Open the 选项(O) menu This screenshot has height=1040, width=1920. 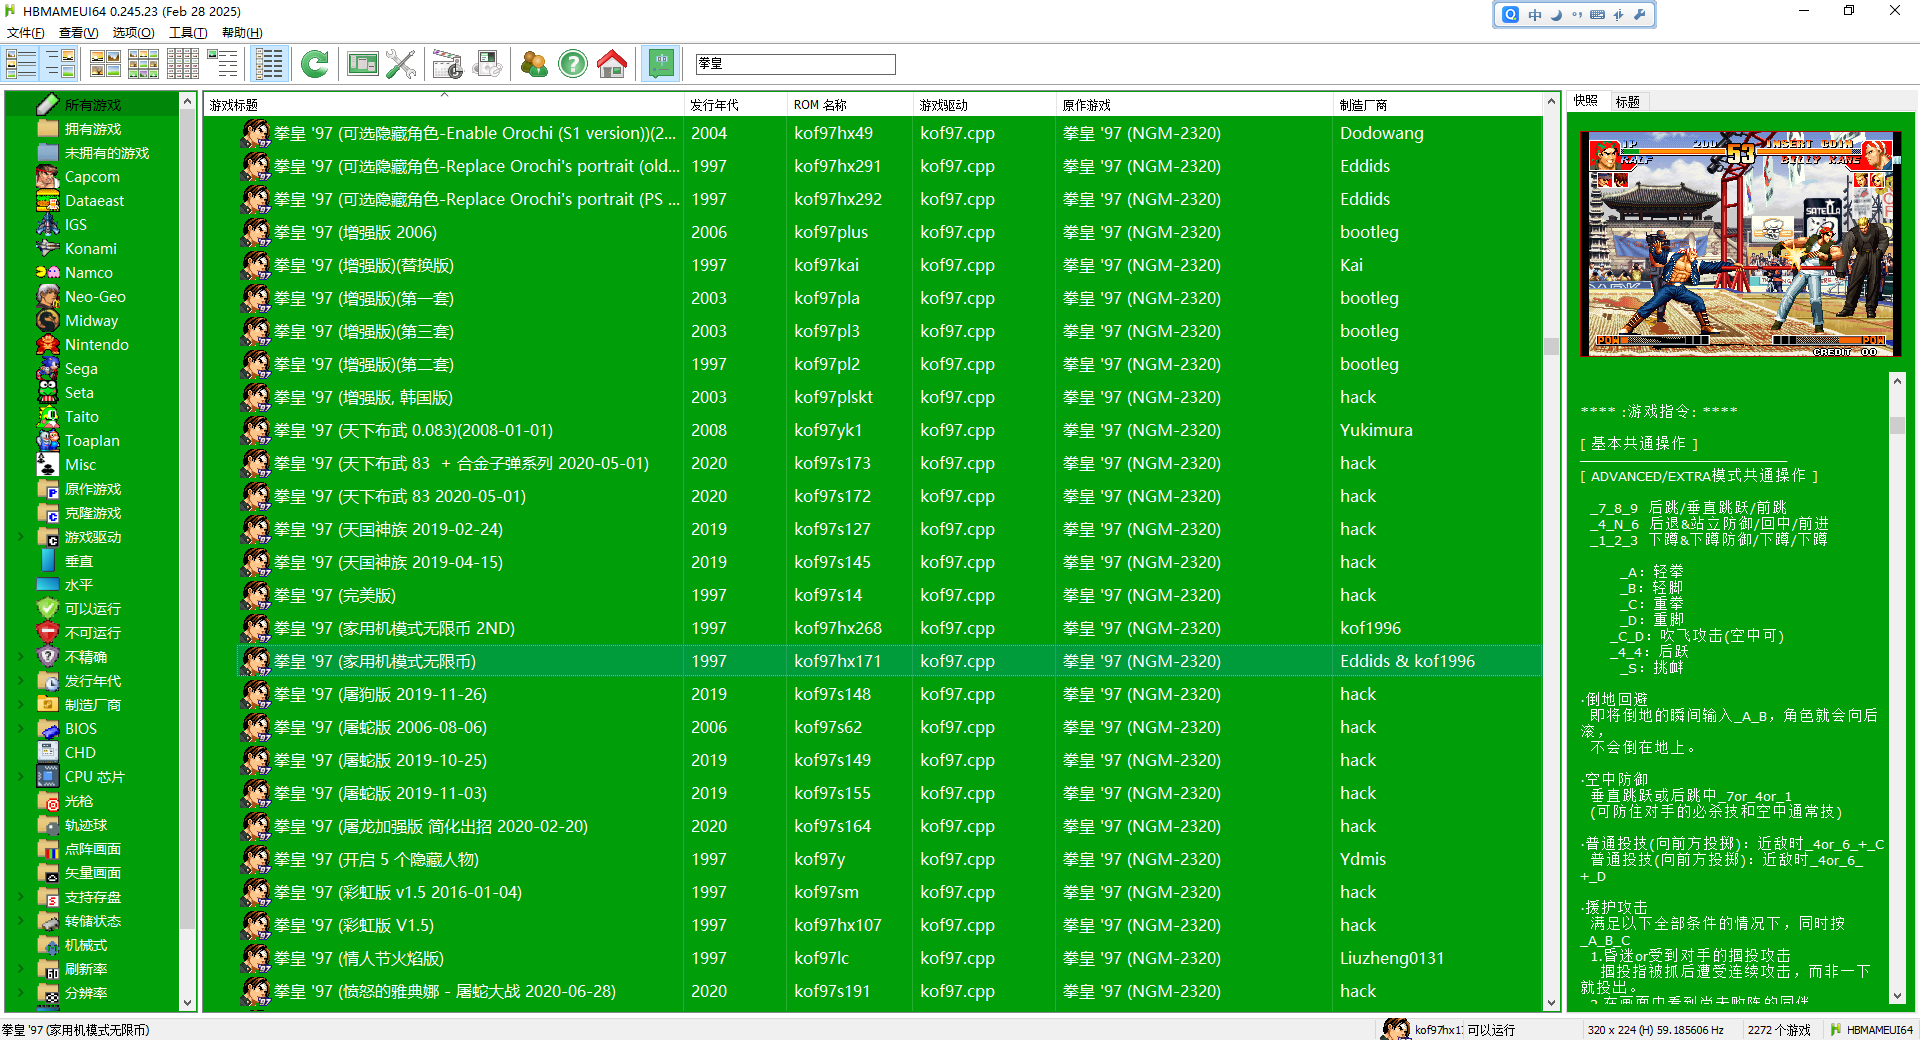pos(133,33)
